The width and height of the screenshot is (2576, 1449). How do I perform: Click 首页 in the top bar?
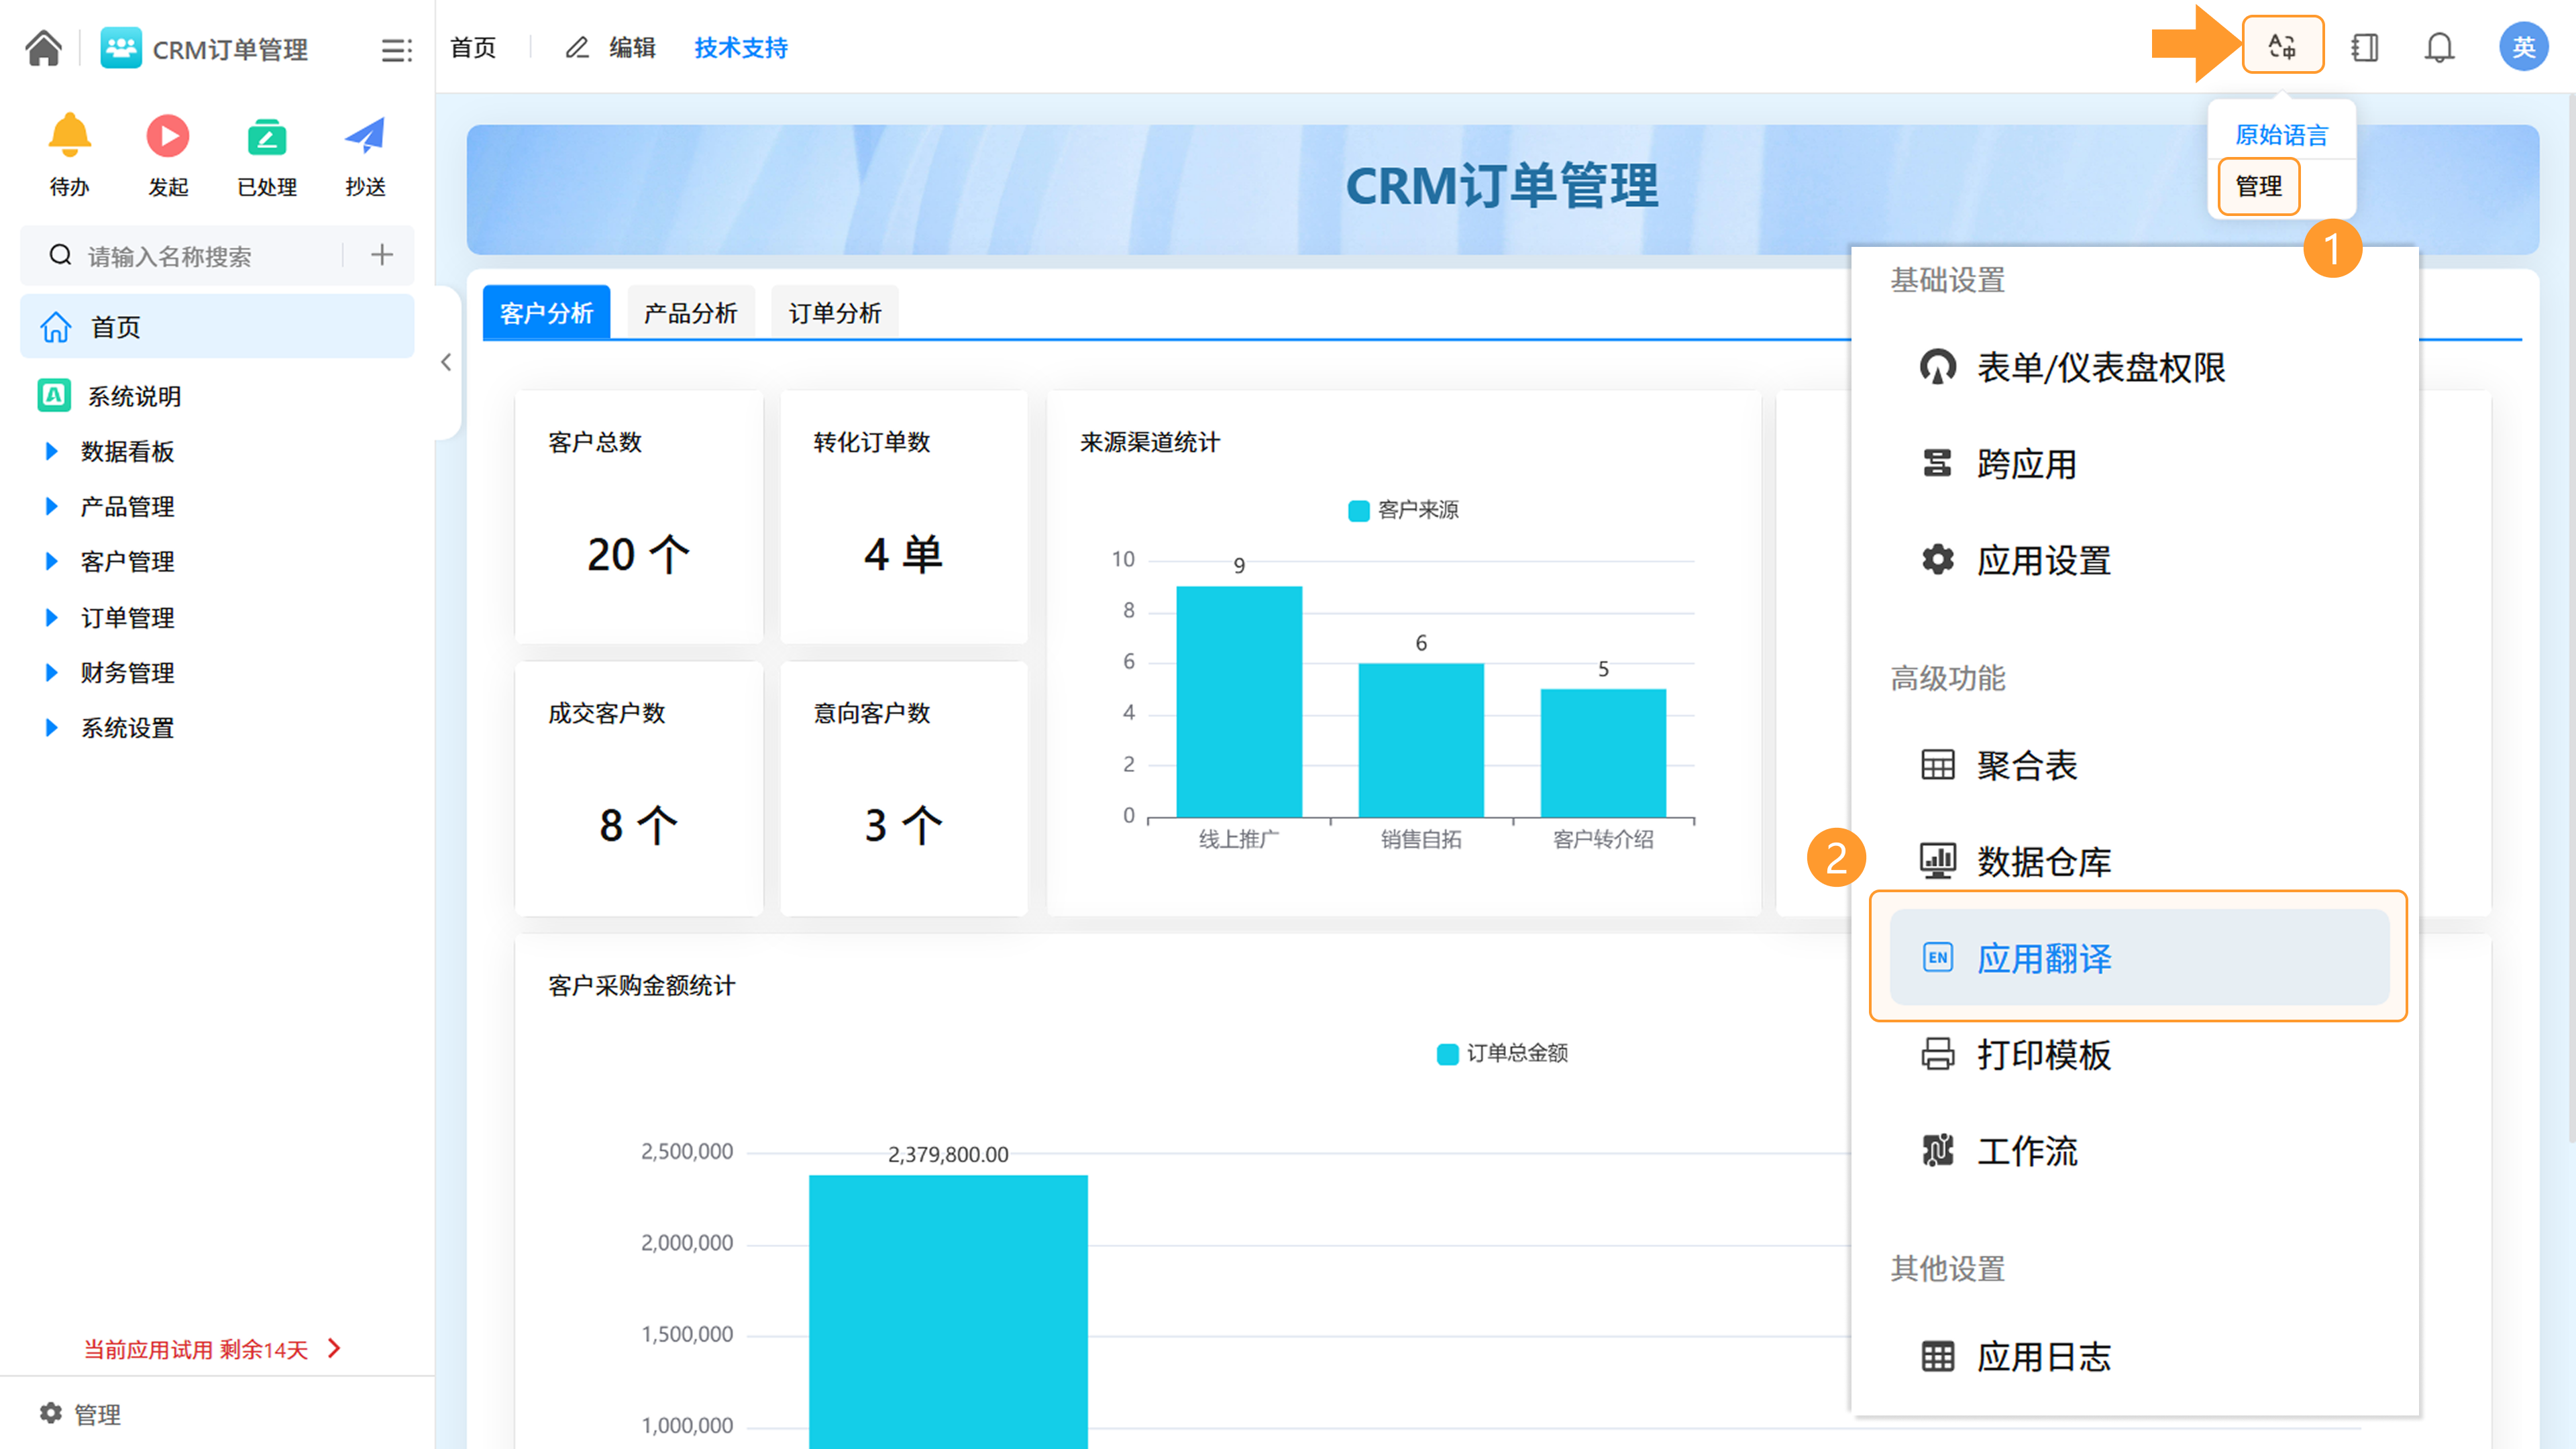473,47
